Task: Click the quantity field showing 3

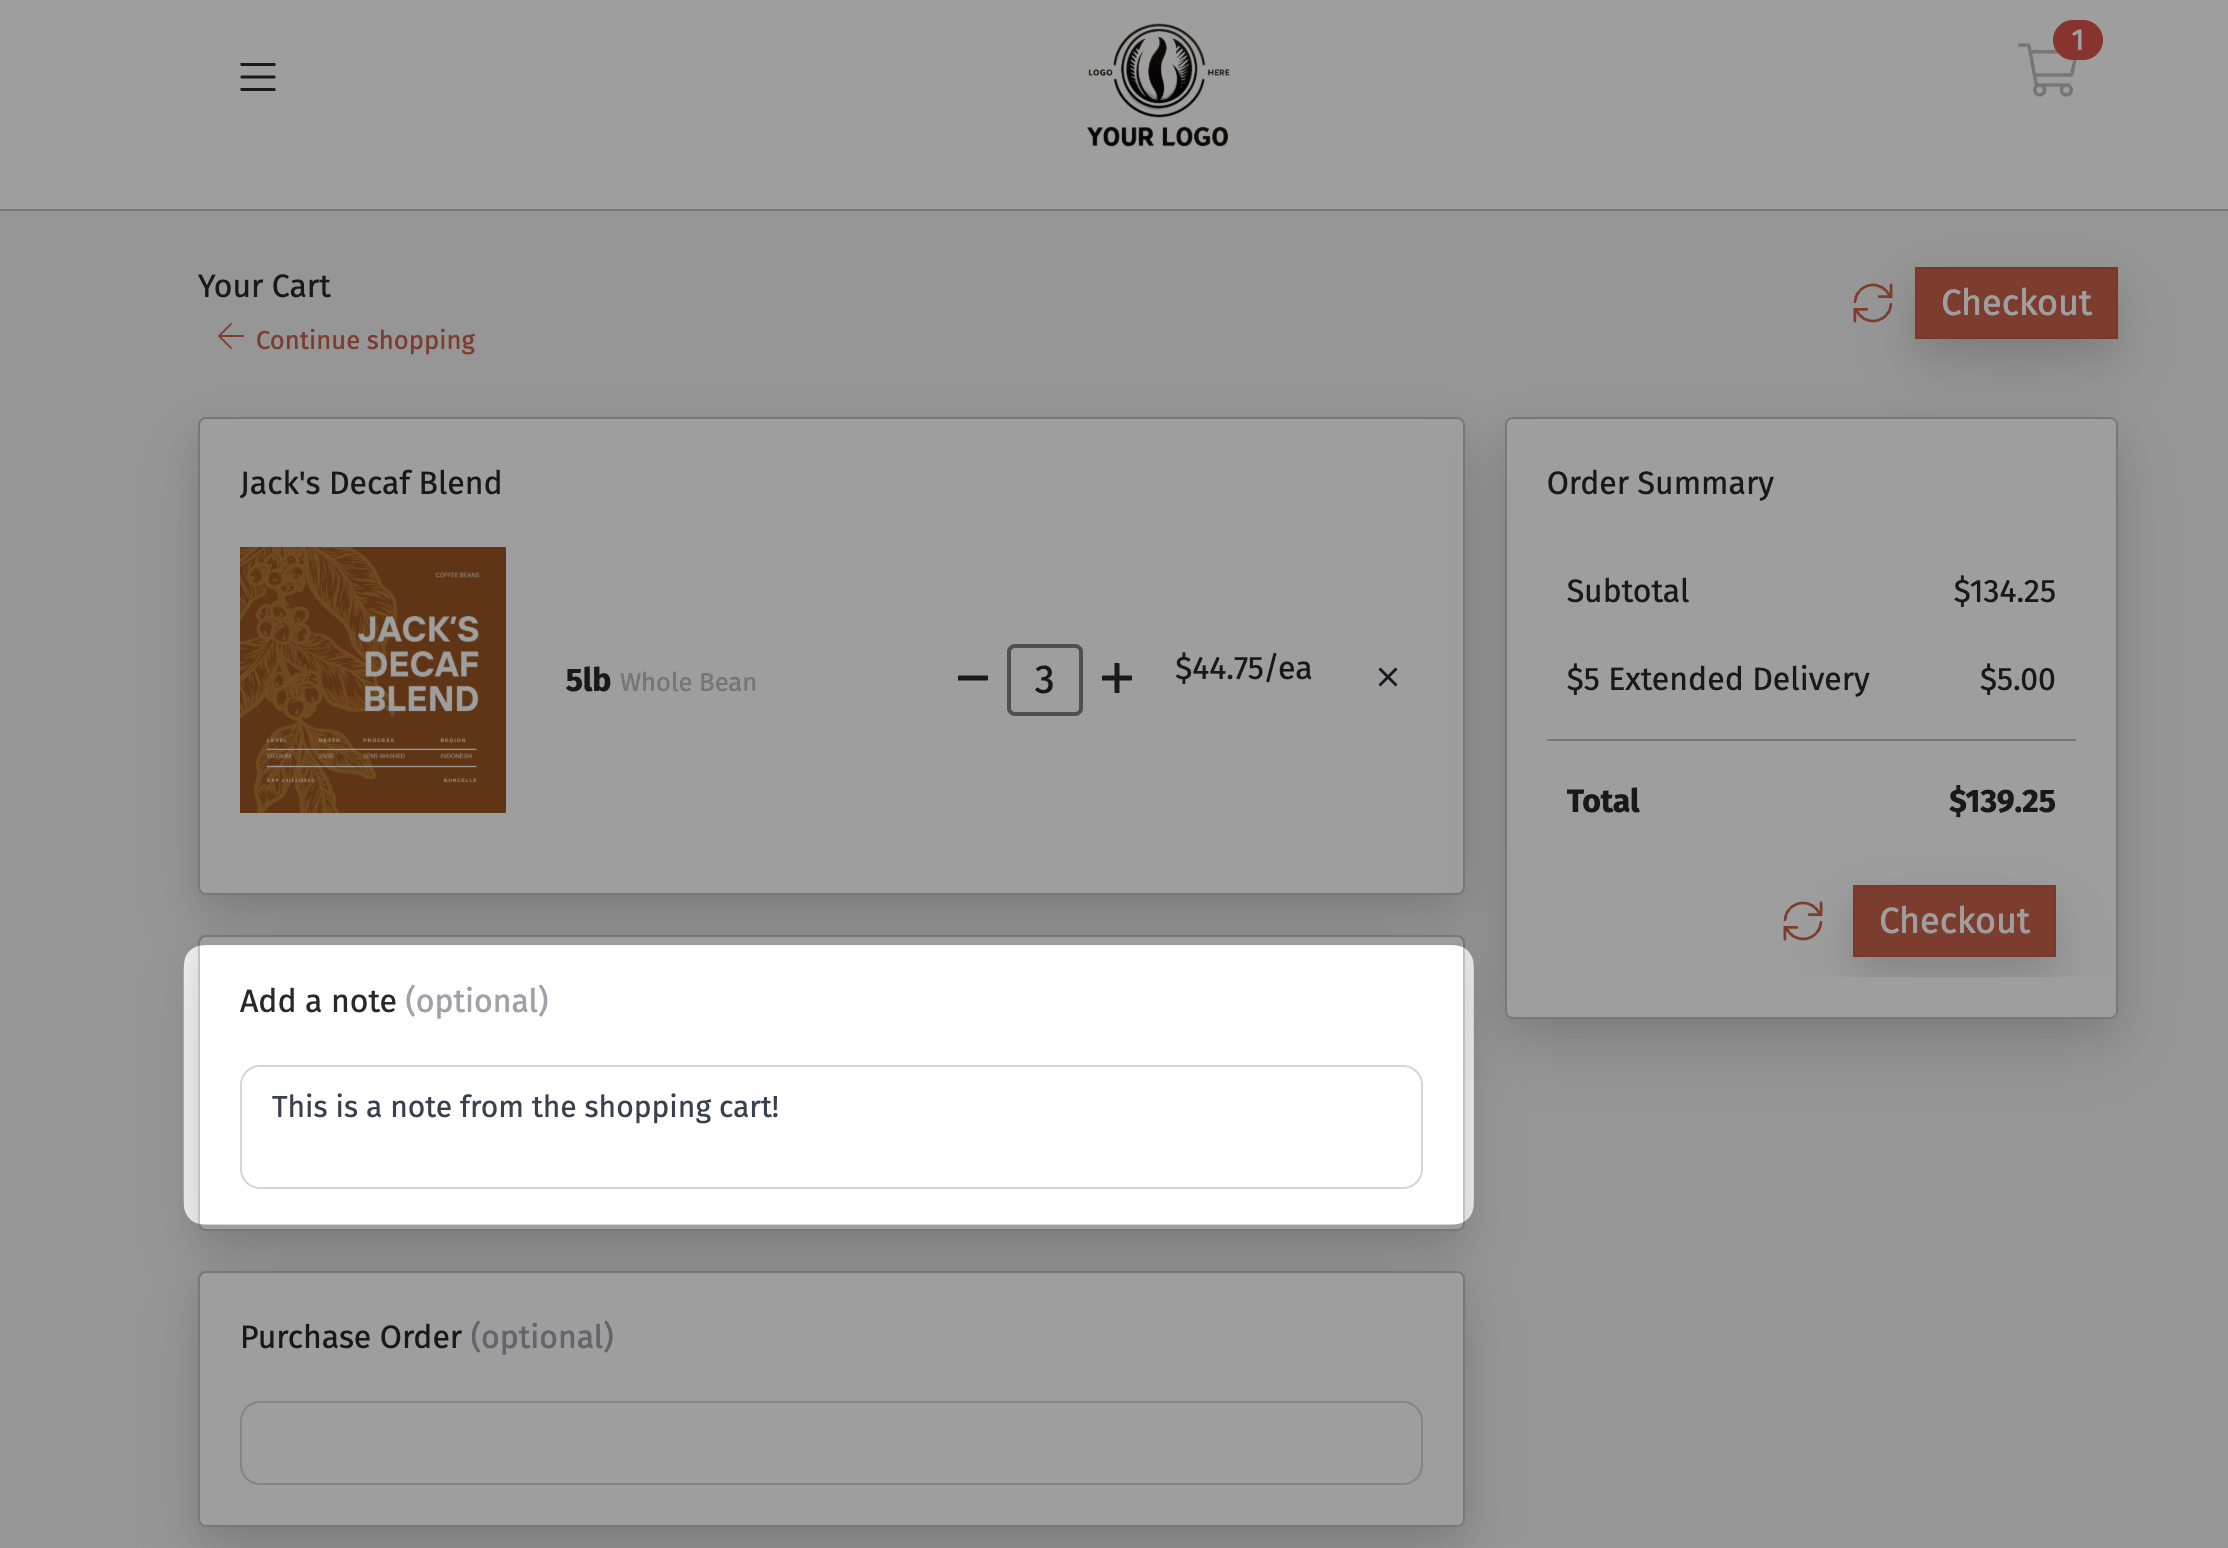Action: click(1044, 680)
